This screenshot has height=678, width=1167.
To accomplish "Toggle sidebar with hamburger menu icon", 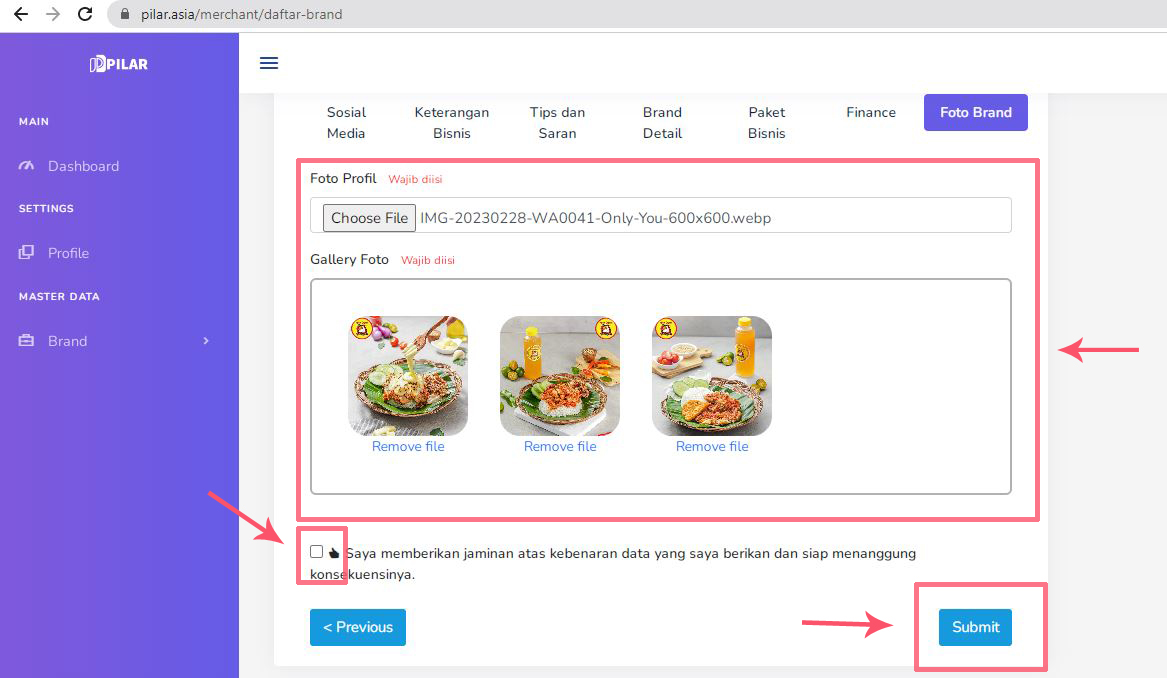I will (269, 63).
